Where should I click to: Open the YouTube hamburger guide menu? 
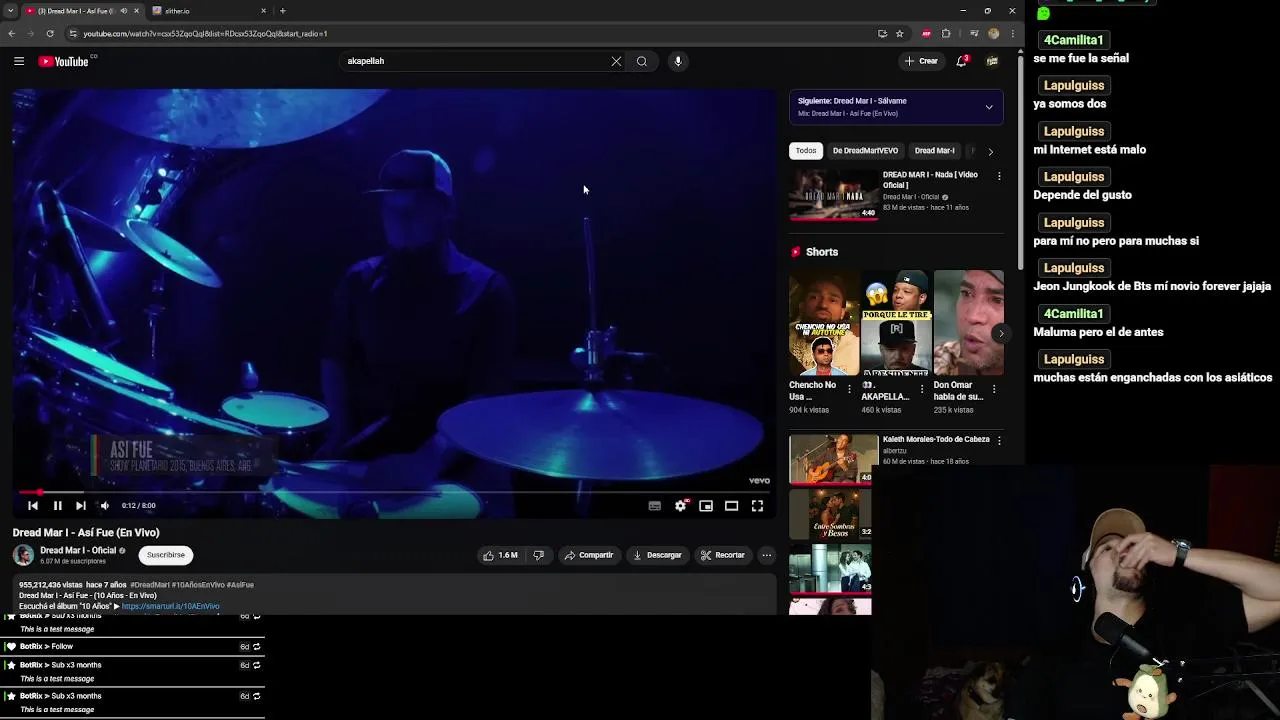tap(19, 61)
